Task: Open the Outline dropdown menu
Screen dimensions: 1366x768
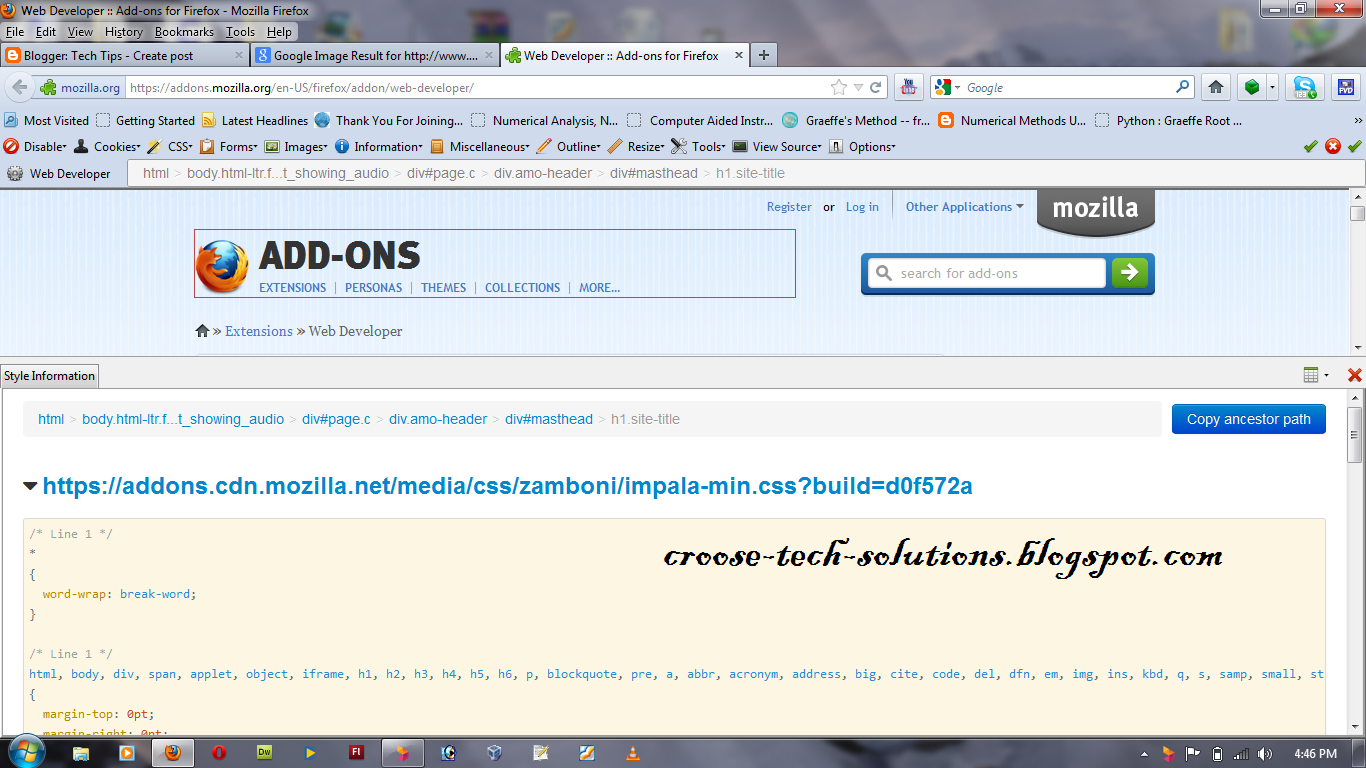Action: [x=569, y=146]
